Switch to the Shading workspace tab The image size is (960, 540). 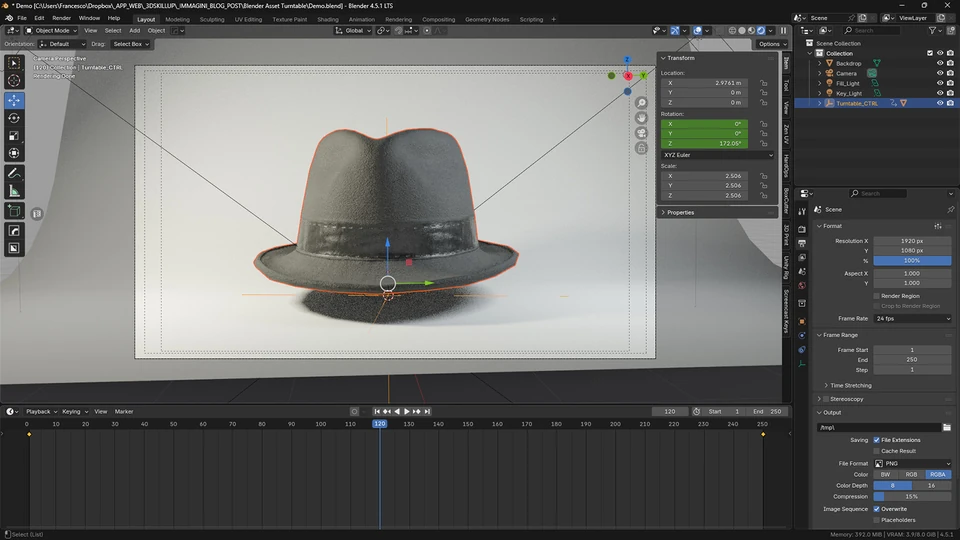tap(328, 20)
